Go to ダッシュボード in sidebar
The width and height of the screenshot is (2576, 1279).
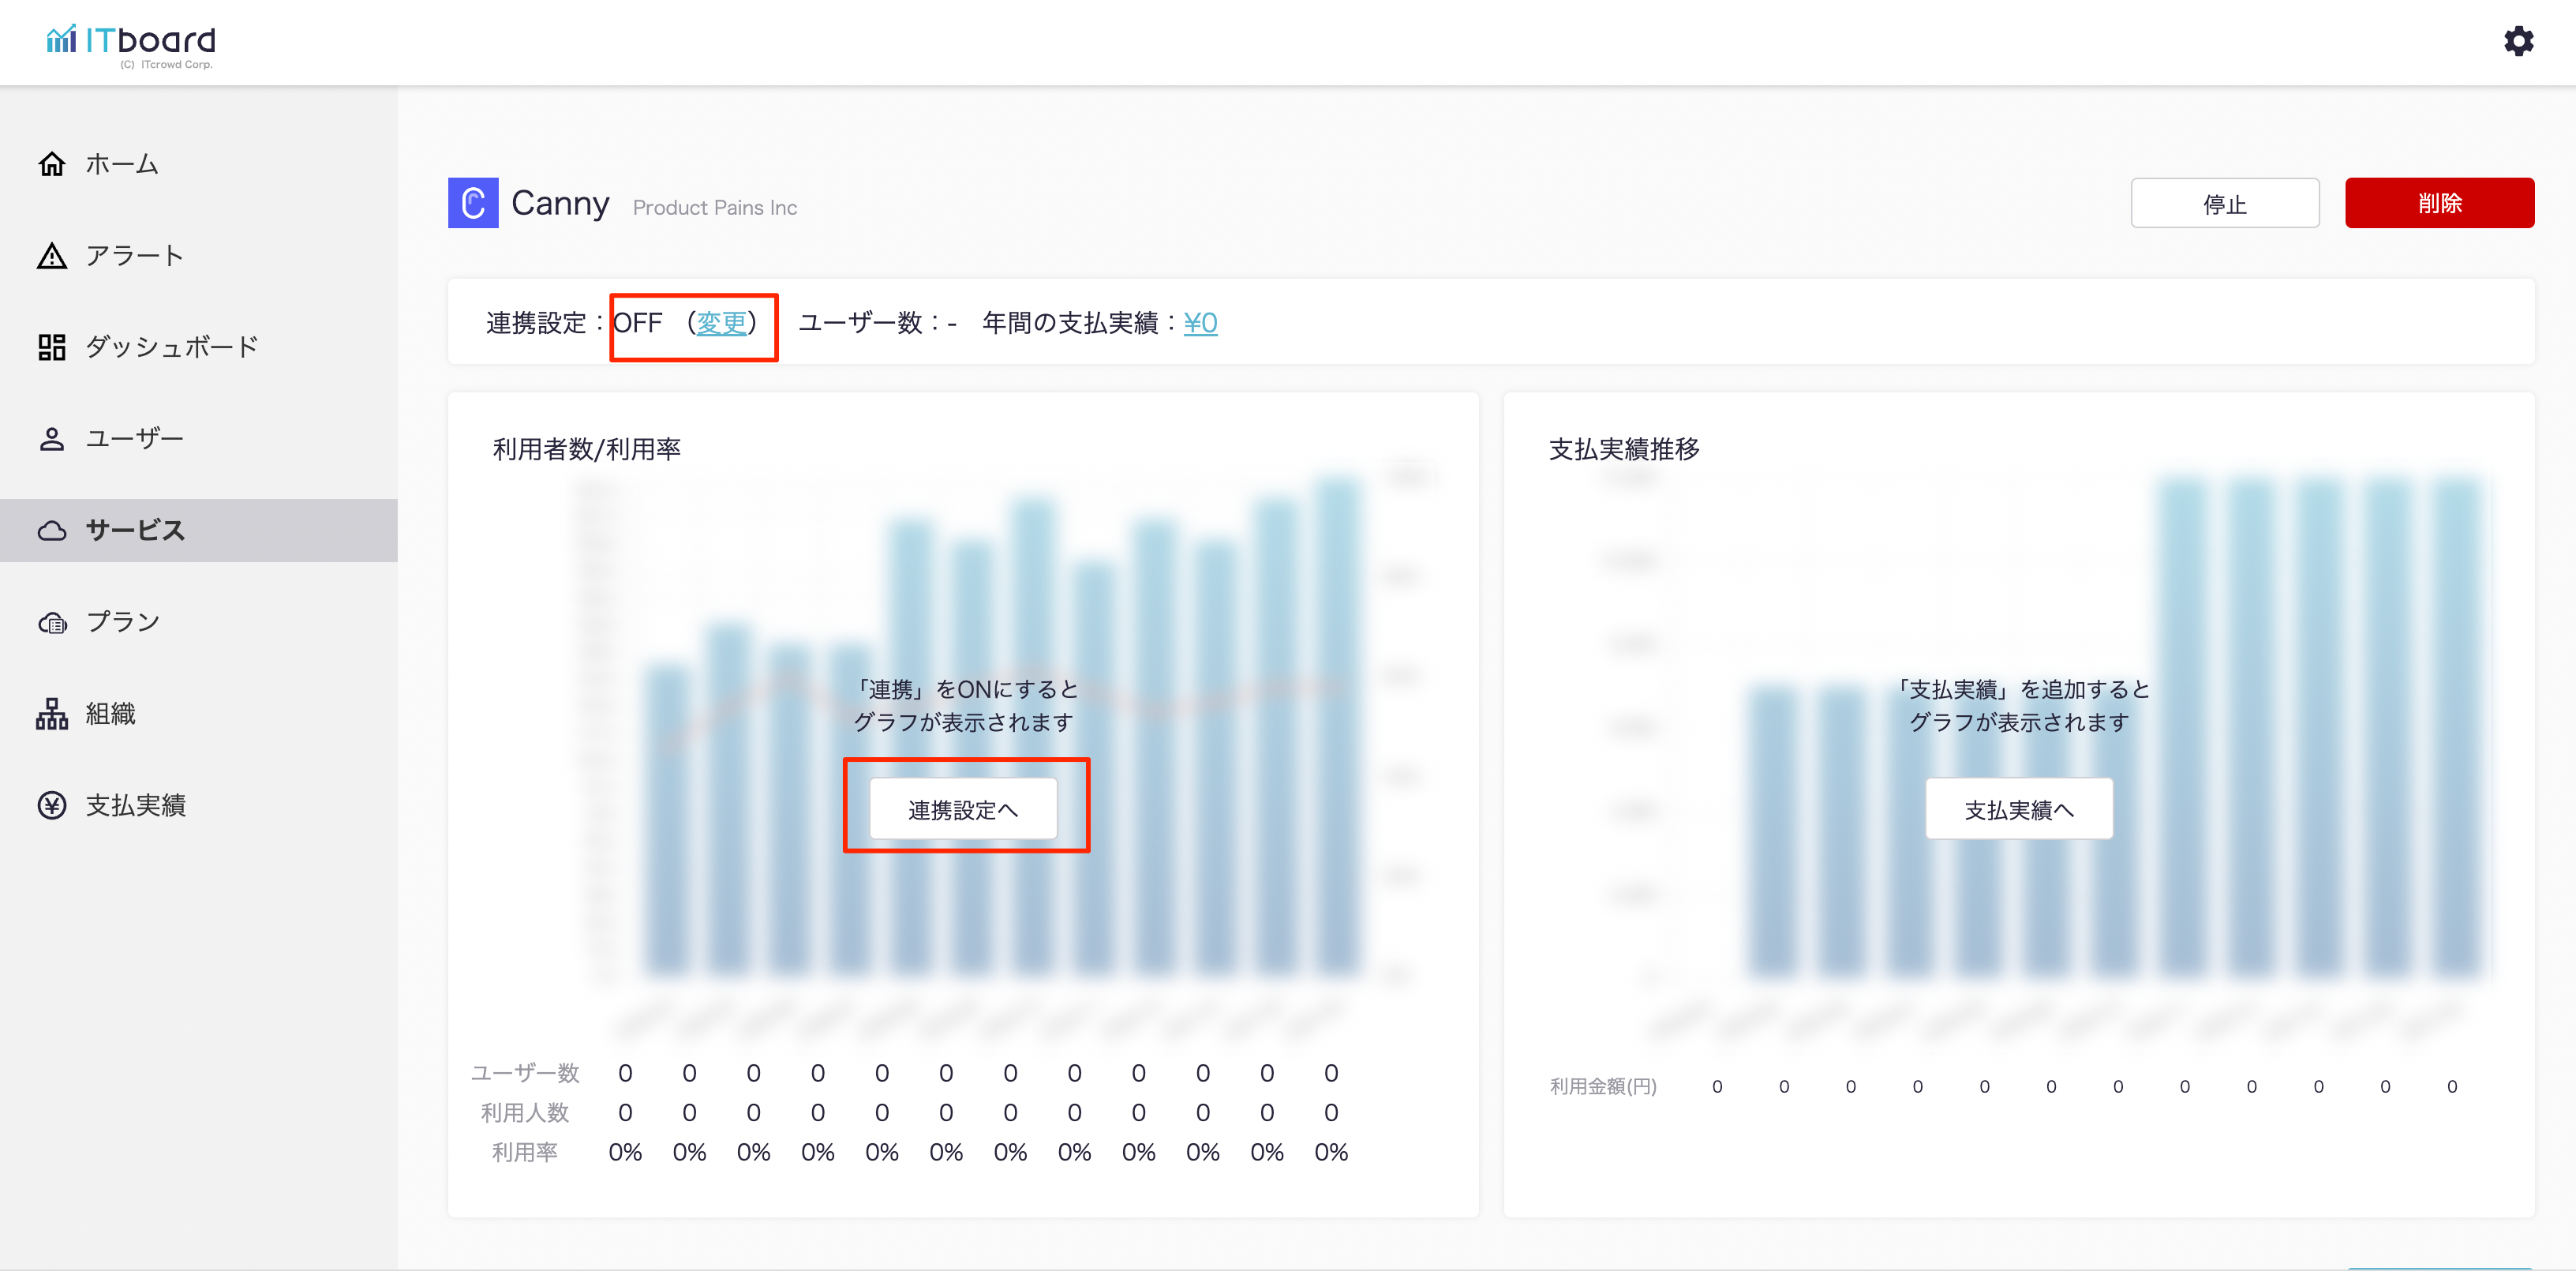click(x=171, y=347)
